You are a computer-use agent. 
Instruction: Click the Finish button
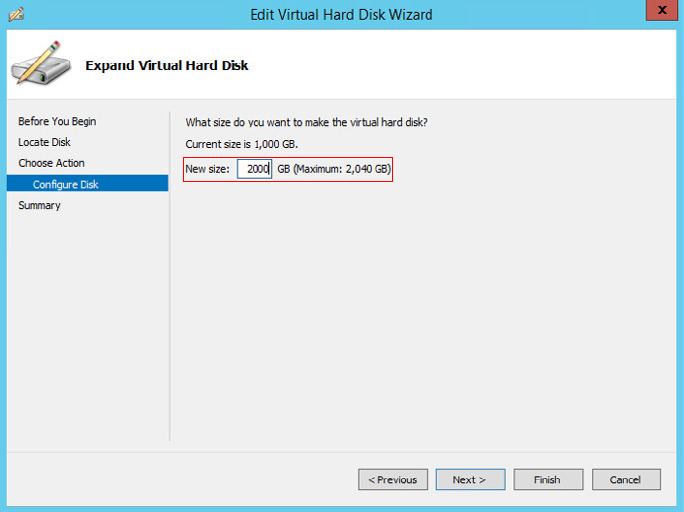click(x=548, y=479)
